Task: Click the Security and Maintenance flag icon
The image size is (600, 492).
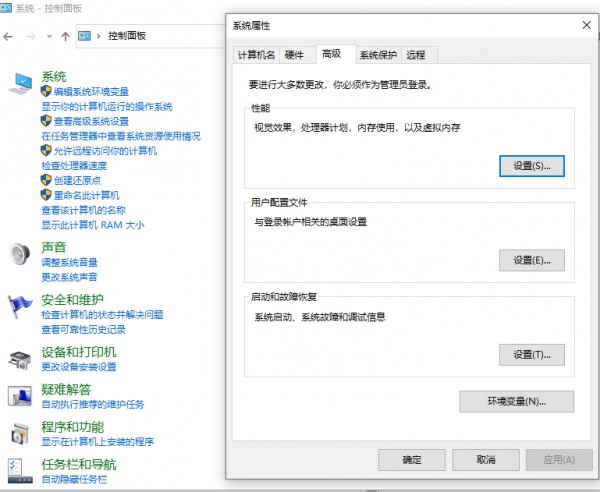Action: (20, 305)
